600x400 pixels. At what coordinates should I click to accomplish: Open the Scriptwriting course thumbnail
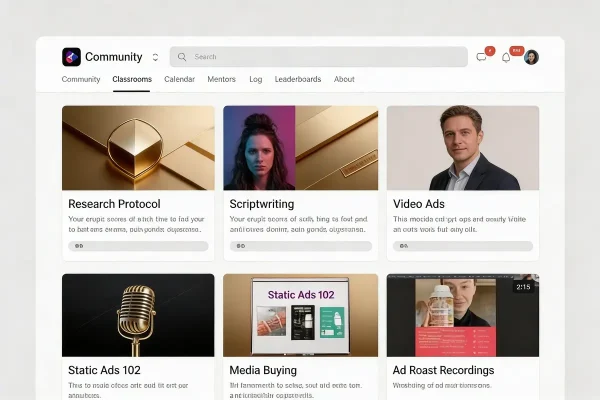(301, 148)
